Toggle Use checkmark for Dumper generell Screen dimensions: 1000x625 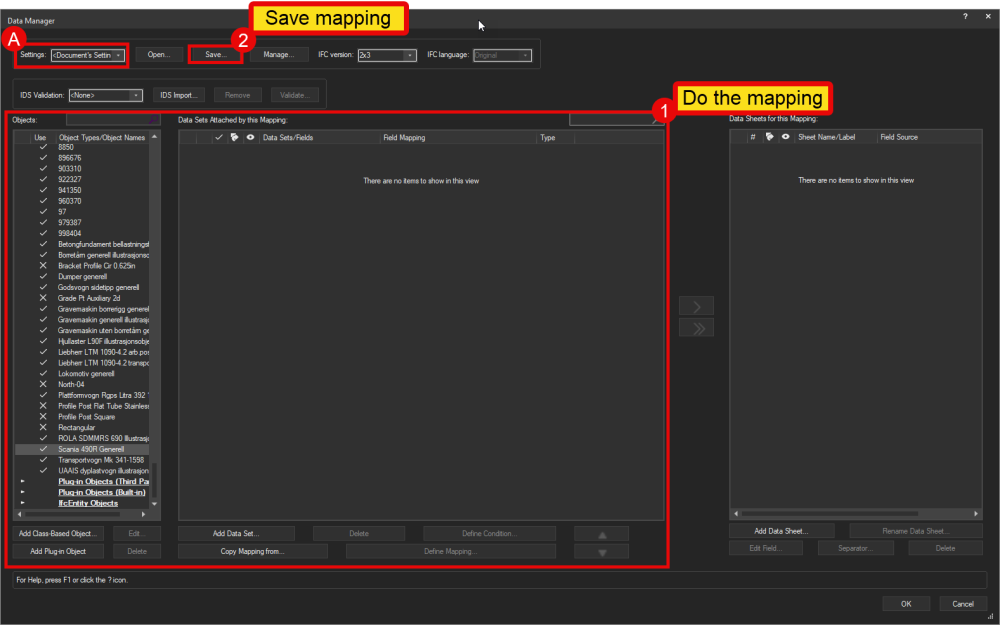point(42,277)
